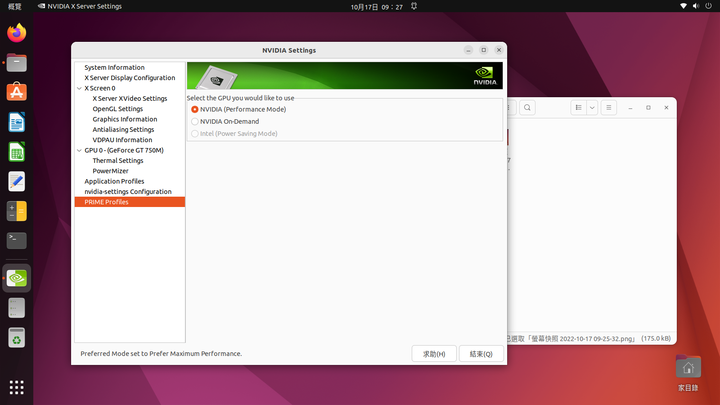Select NVIDIA On-Demand radio button
Viewport: 720px width, 405px height.
click(195, 121)
